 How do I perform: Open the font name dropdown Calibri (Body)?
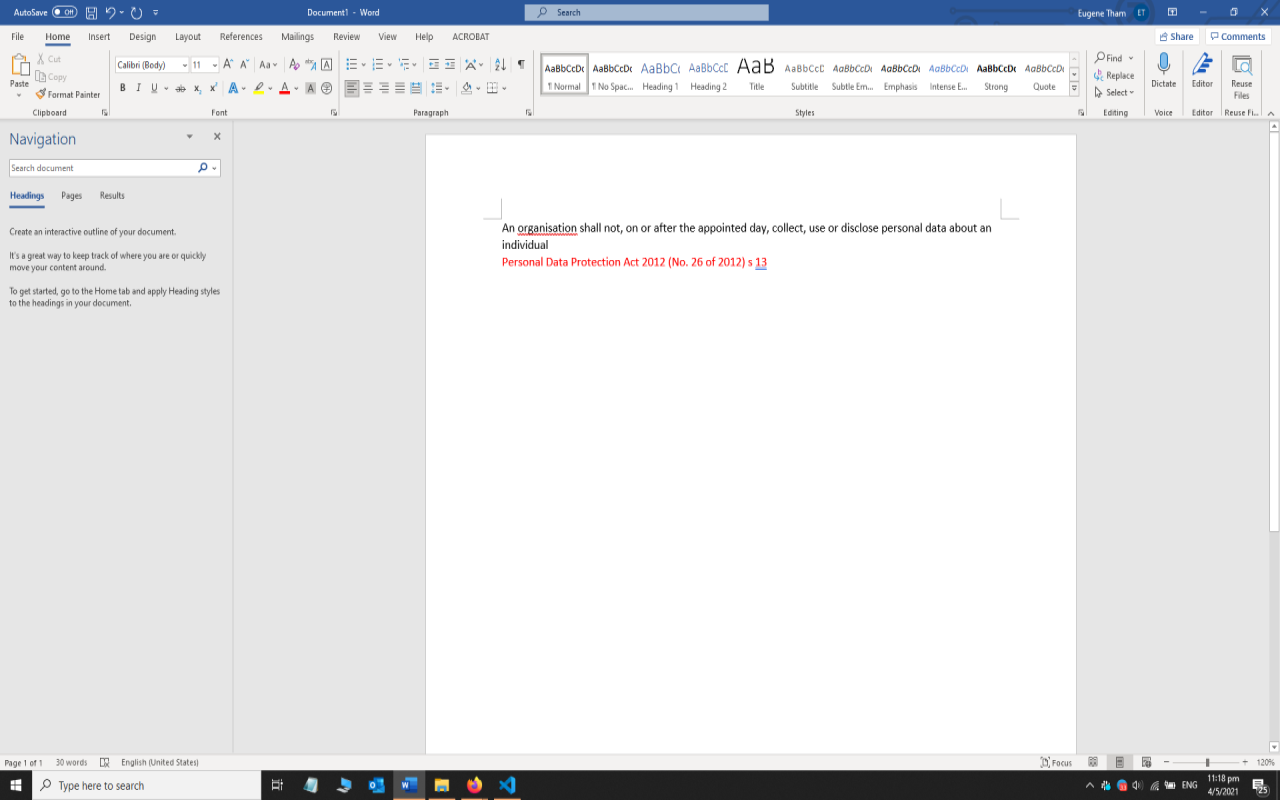pyautogui.click(x=184, y=65)
